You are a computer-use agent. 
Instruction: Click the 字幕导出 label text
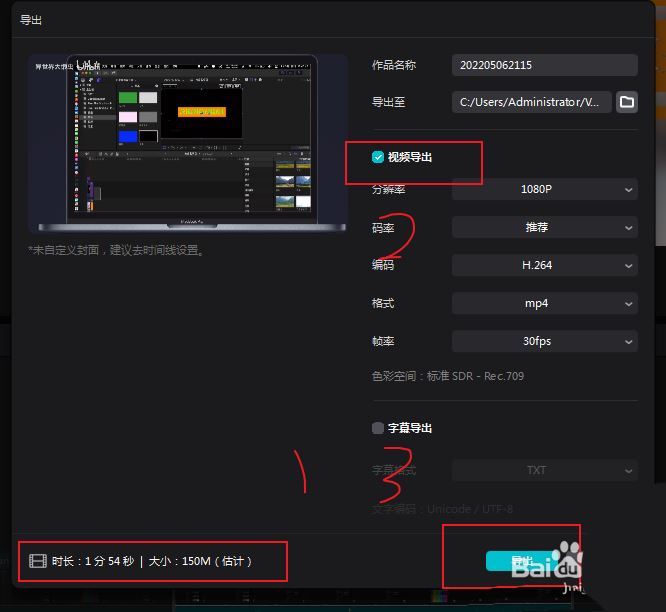click(x=410, y=428)
